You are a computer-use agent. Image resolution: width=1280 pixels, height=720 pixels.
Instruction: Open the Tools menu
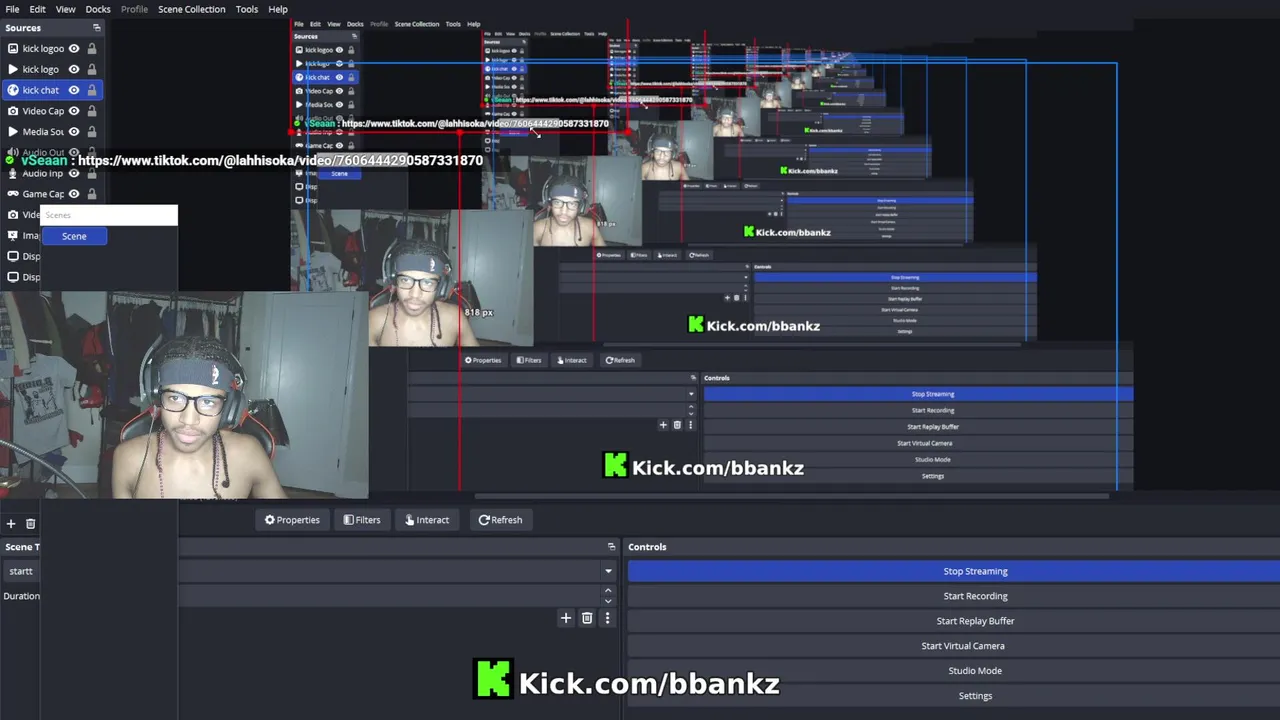[x=247, y=9]
